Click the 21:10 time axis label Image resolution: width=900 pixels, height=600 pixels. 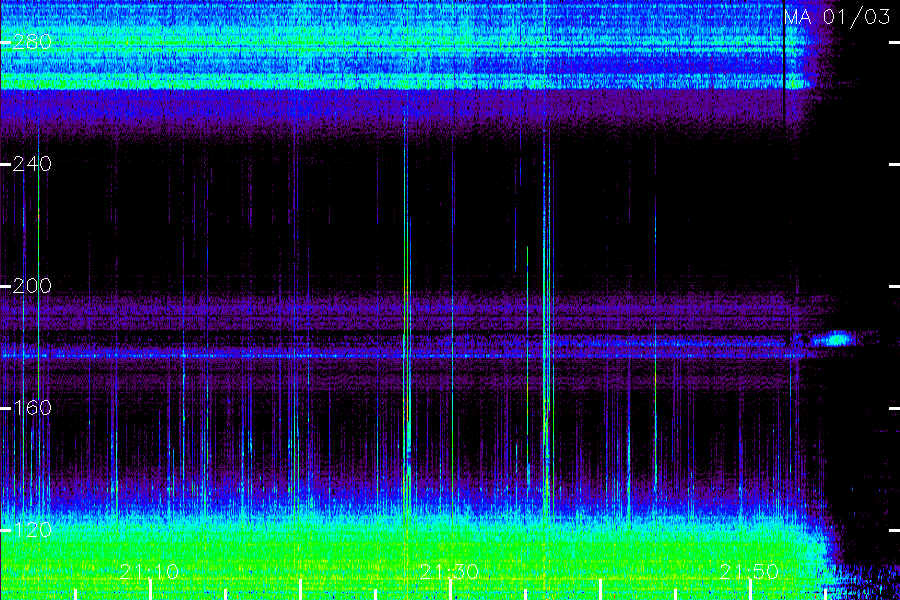pyautogui.click(x=149, y=572)
